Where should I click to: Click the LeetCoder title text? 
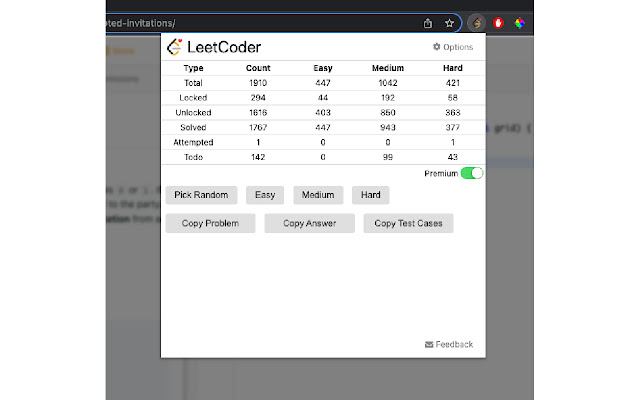pos(224,47)
